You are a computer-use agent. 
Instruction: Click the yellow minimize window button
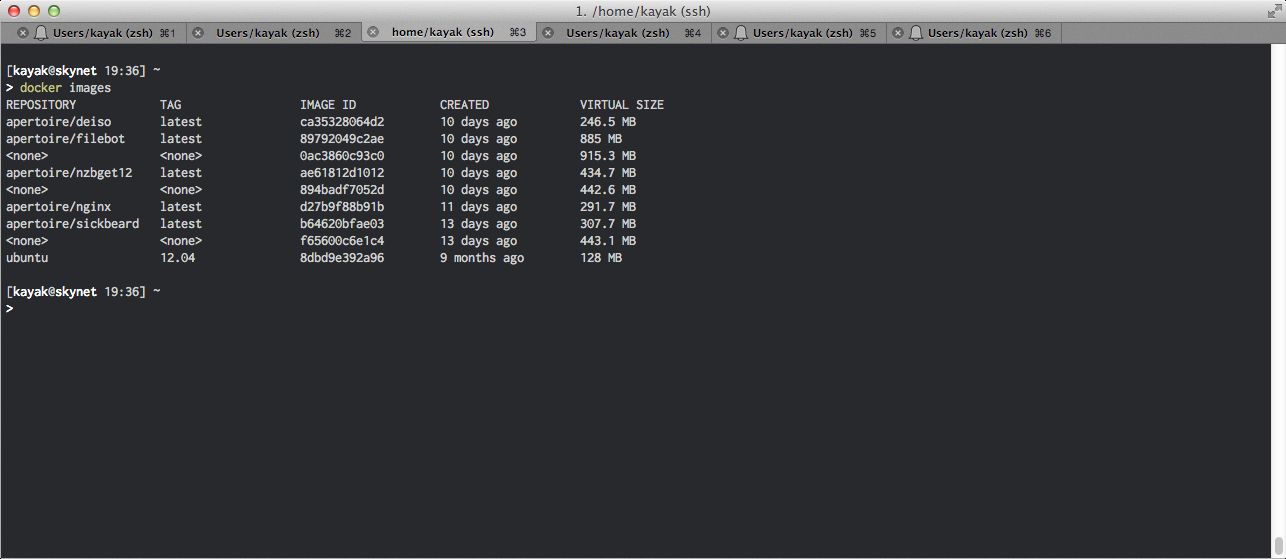tap(33, 11)
